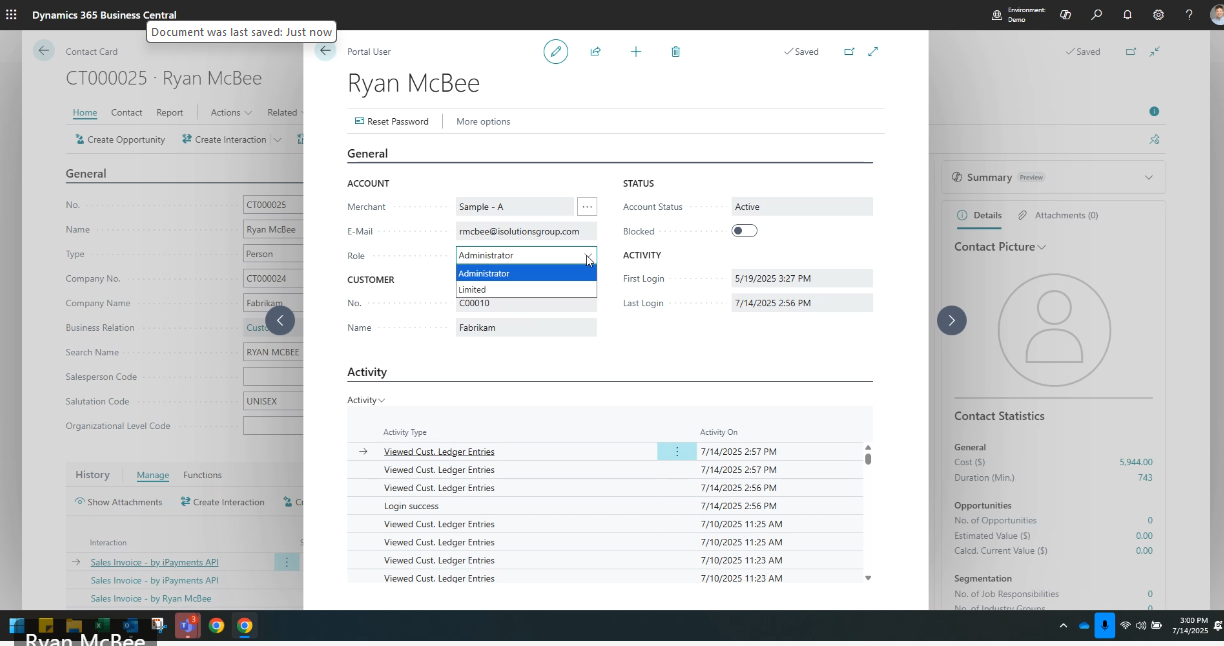Click the plus icon to create new record
This screenshot has width=1224, height=646.
636,52
